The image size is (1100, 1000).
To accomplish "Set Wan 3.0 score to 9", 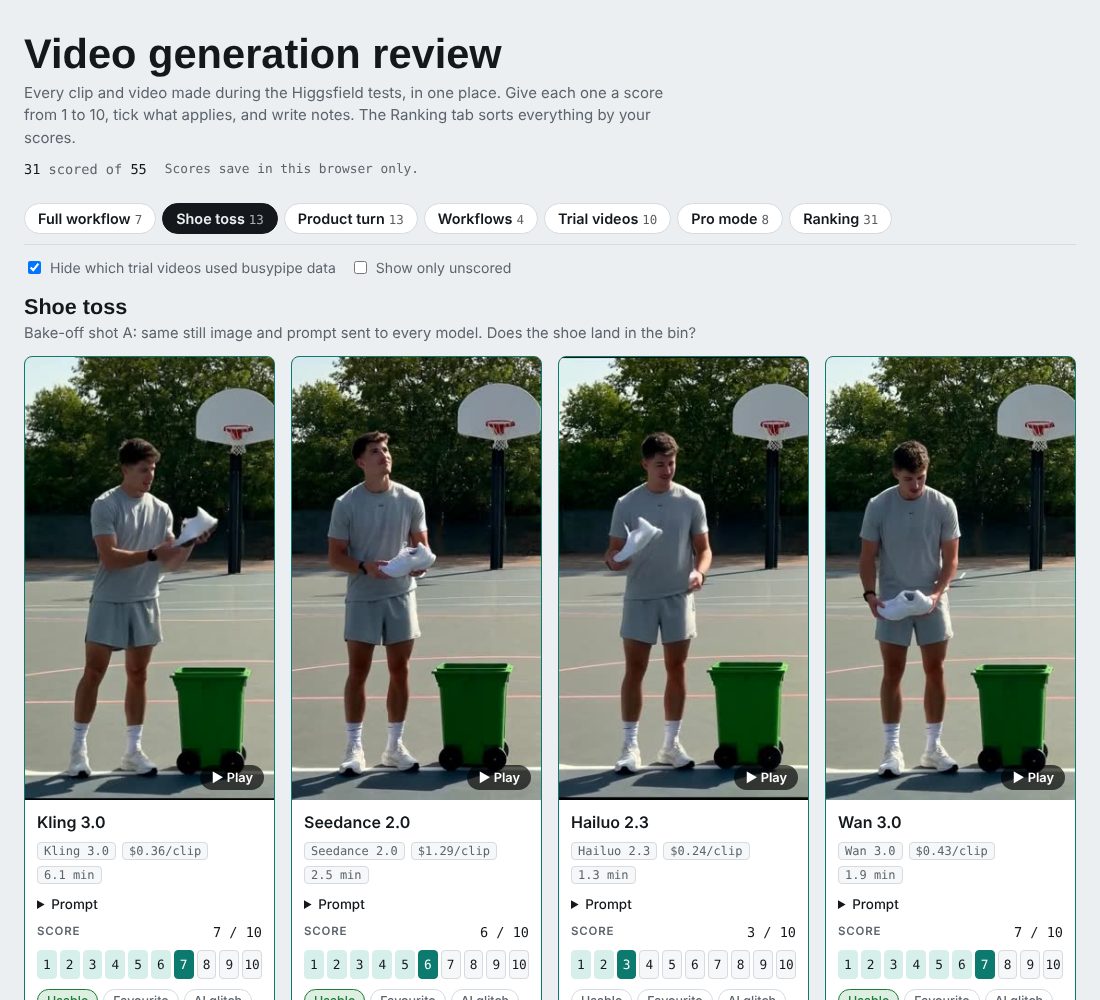I will (x=1030, y=964).
